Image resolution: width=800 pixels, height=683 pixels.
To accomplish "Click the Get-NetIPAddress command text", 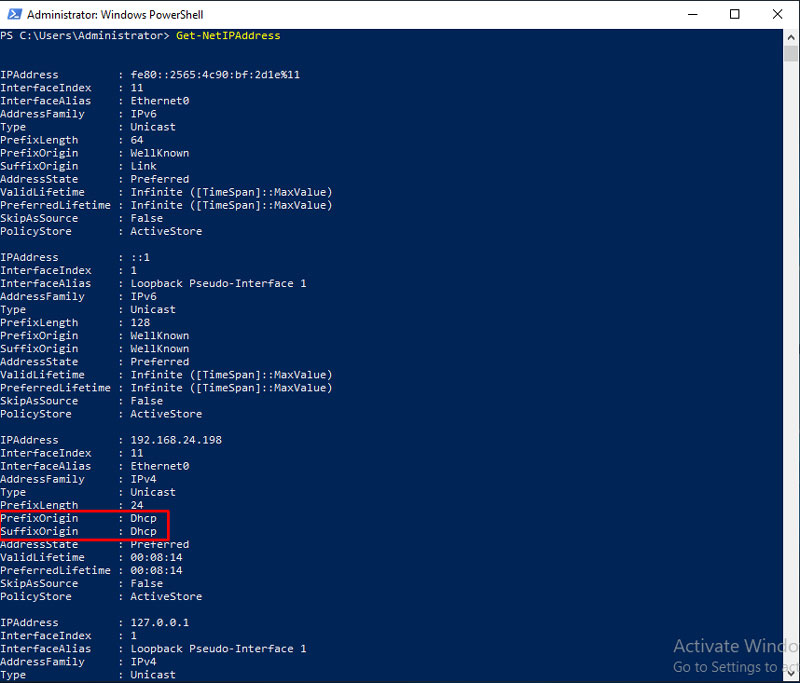I will tap(228, 36).
